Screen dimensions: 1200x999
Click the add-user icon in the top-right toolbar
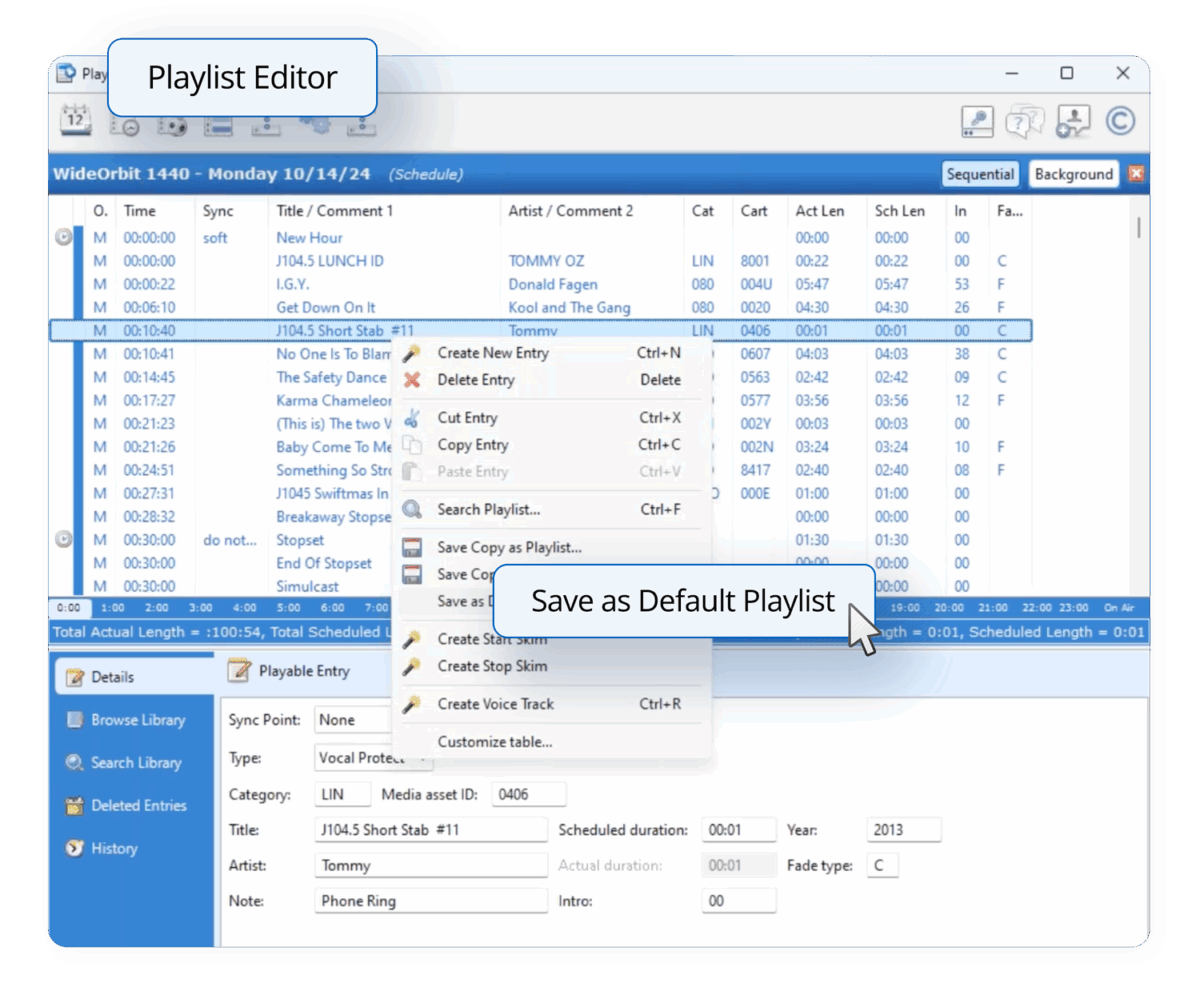pyautogui.click(x=1072, y=121)
